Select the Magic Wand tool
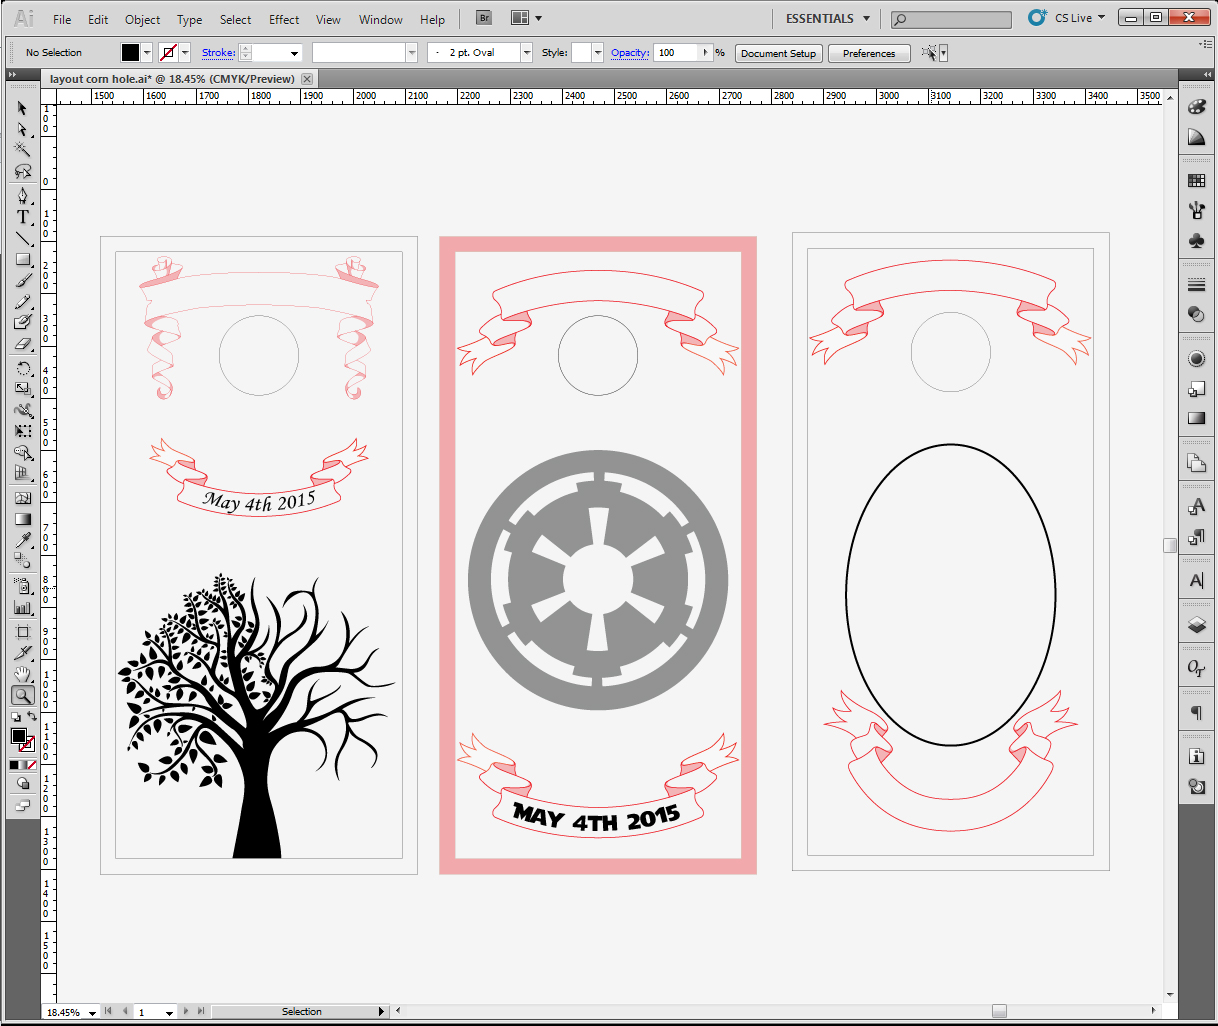This screenshot has height=1026, width=1218. click(23, 149)
